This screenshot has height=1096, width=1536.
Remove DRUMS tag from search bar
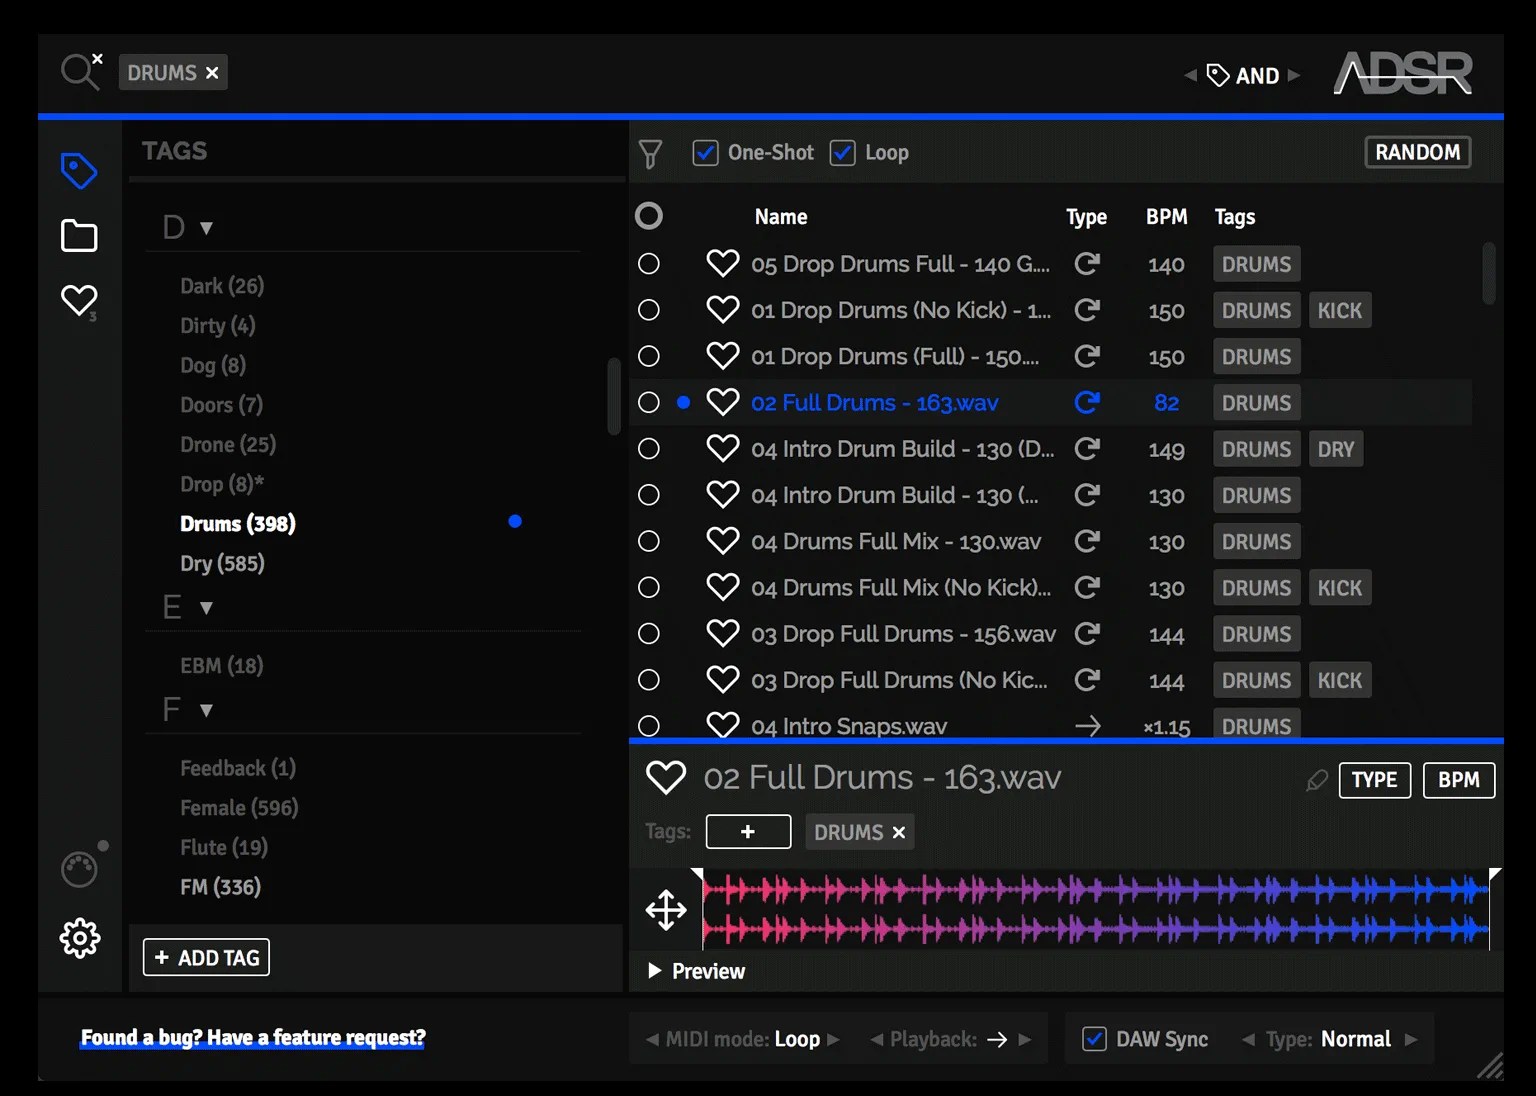pos(212,73)
